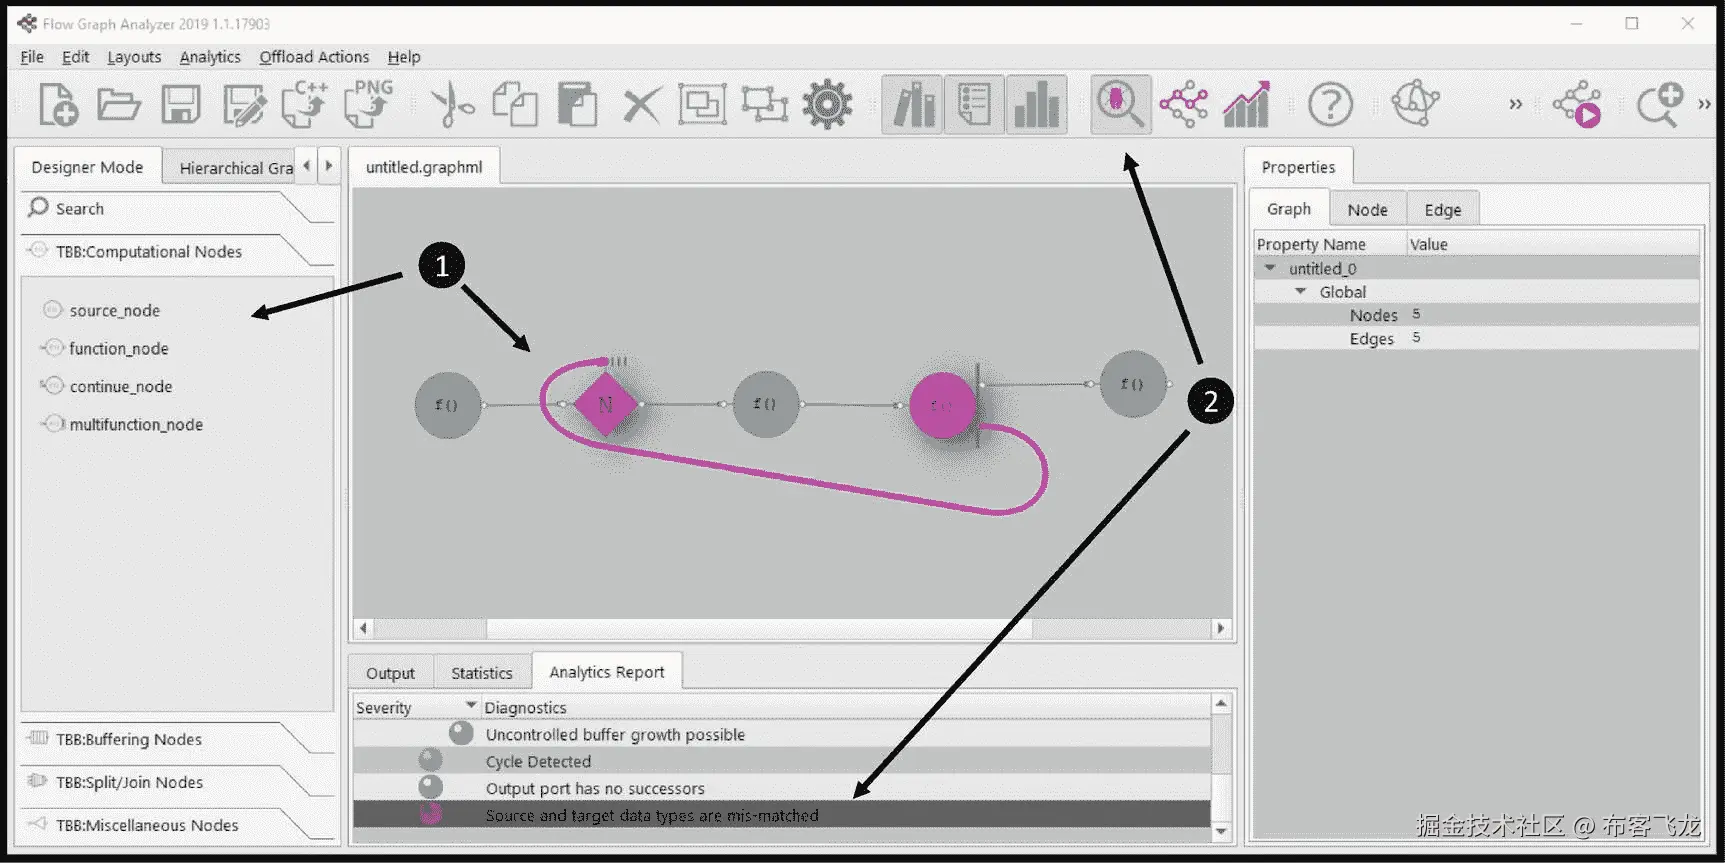This screenshot has width=1725, height=863.
Task: Run the rule check bug magnifier
Action: click(x=1120, y=105)
